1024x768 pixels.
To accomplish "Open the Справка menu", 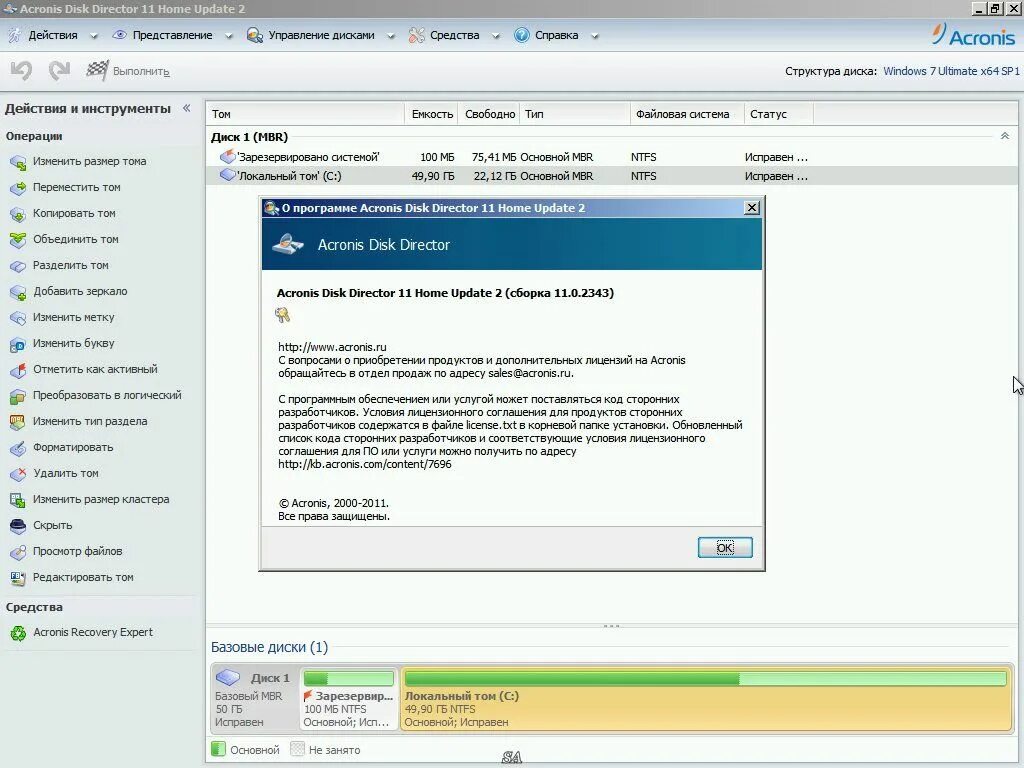I will pos(556,35).
